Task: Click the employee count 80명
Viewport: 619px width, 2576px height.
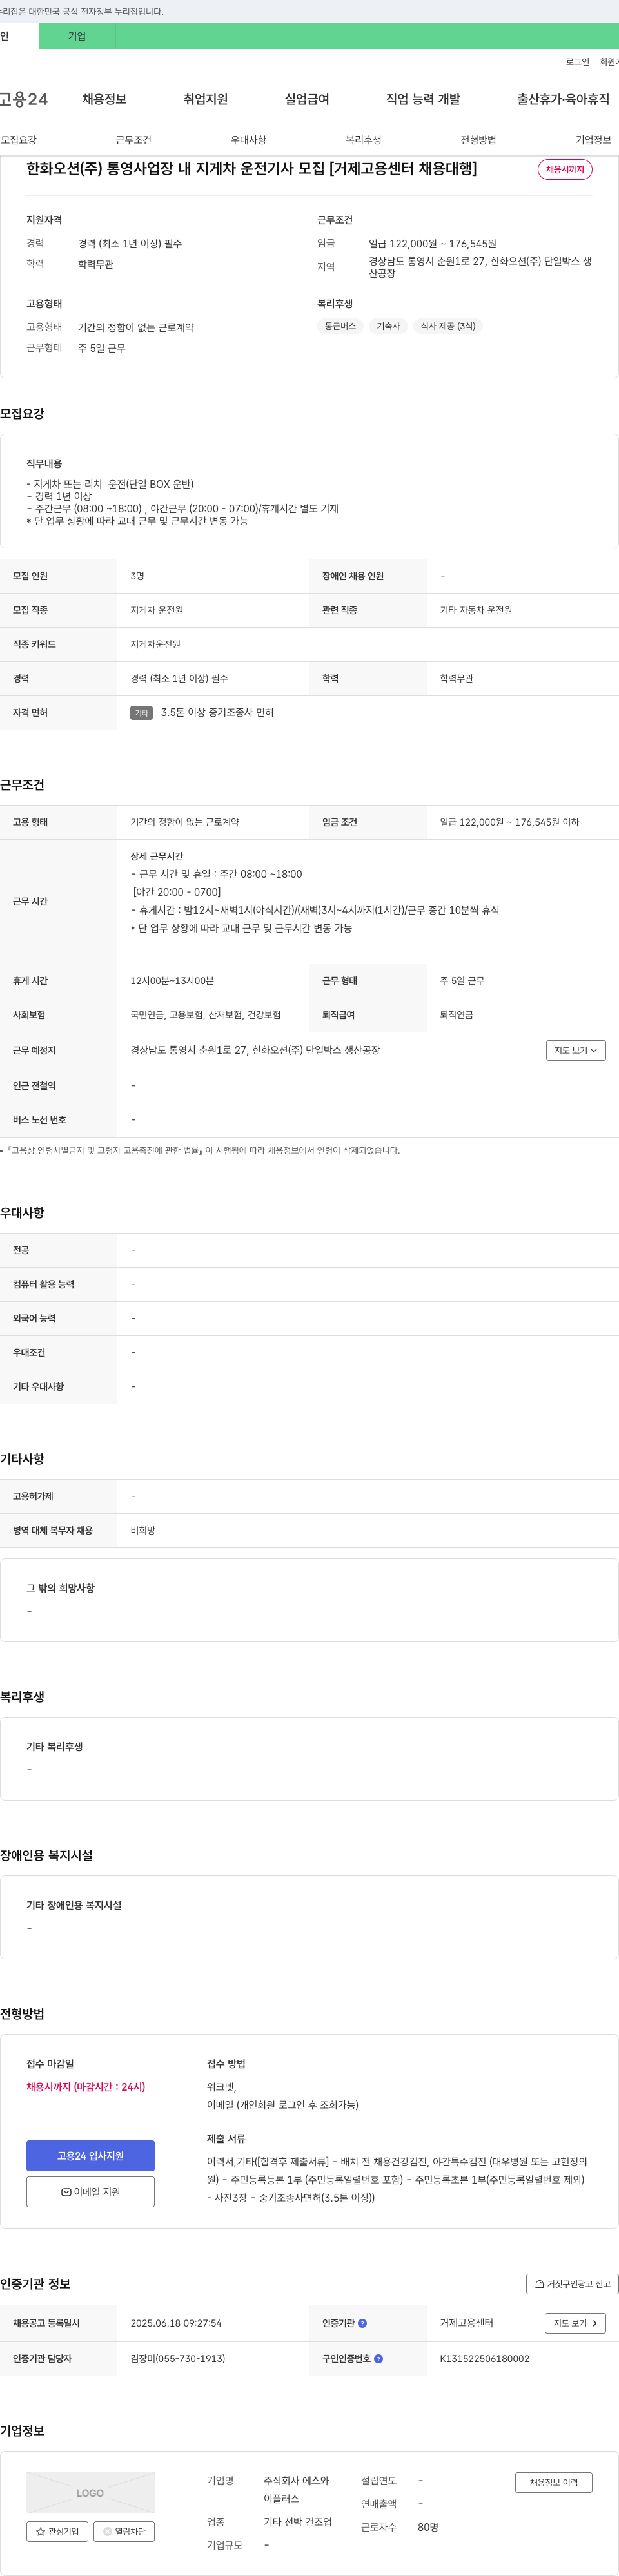Action: (x=428, y=2527)
